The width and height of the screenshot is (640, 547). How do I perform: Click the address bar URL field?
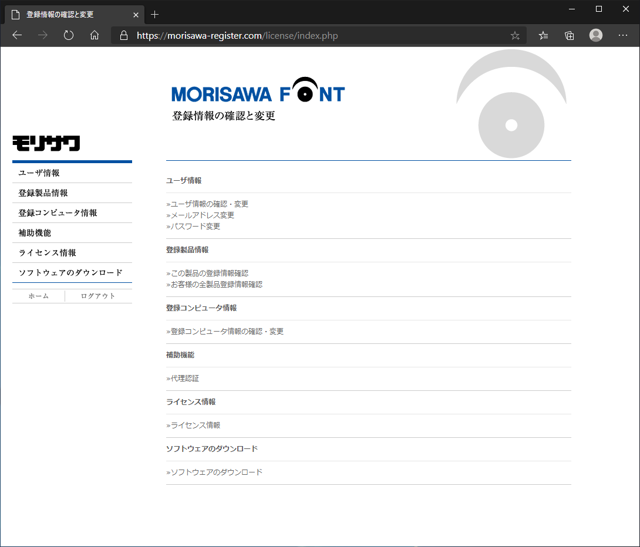(318, 36)
